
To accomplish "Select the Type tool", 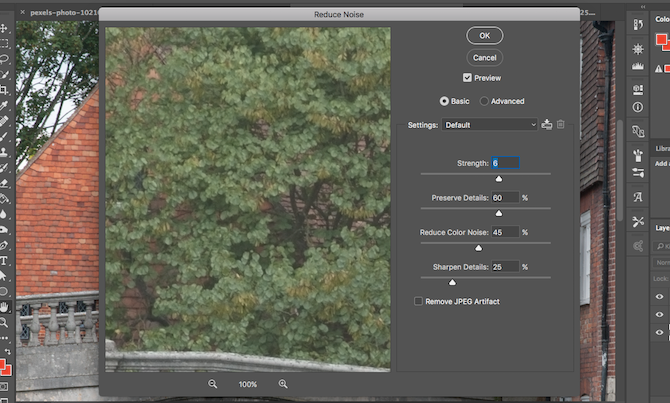I will (x=5, y=260).
